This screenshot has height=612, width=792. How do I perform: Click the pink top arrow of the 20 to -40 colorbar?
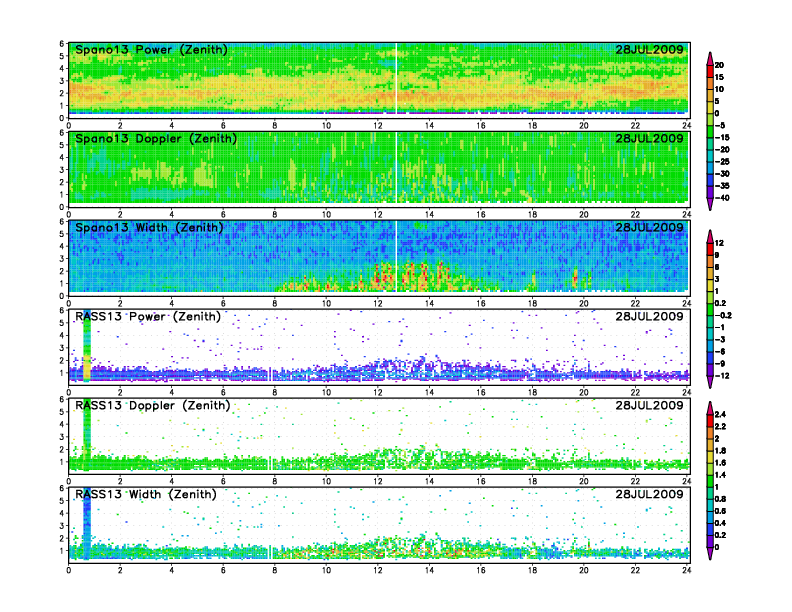tap(710, 58)
